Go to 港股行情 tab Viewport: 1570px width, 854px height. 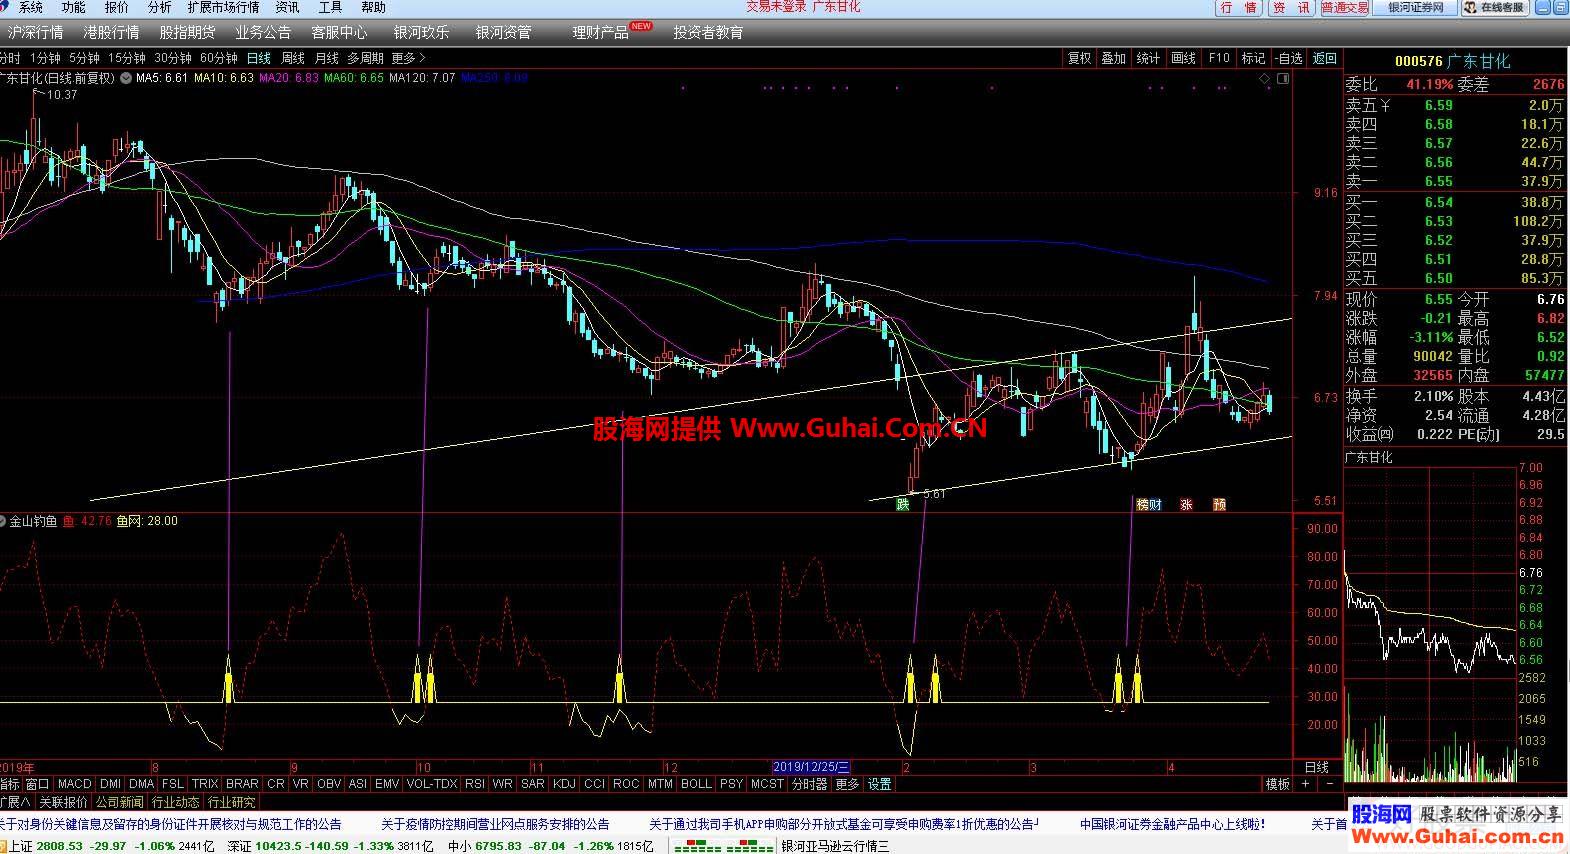pos(112,32)
